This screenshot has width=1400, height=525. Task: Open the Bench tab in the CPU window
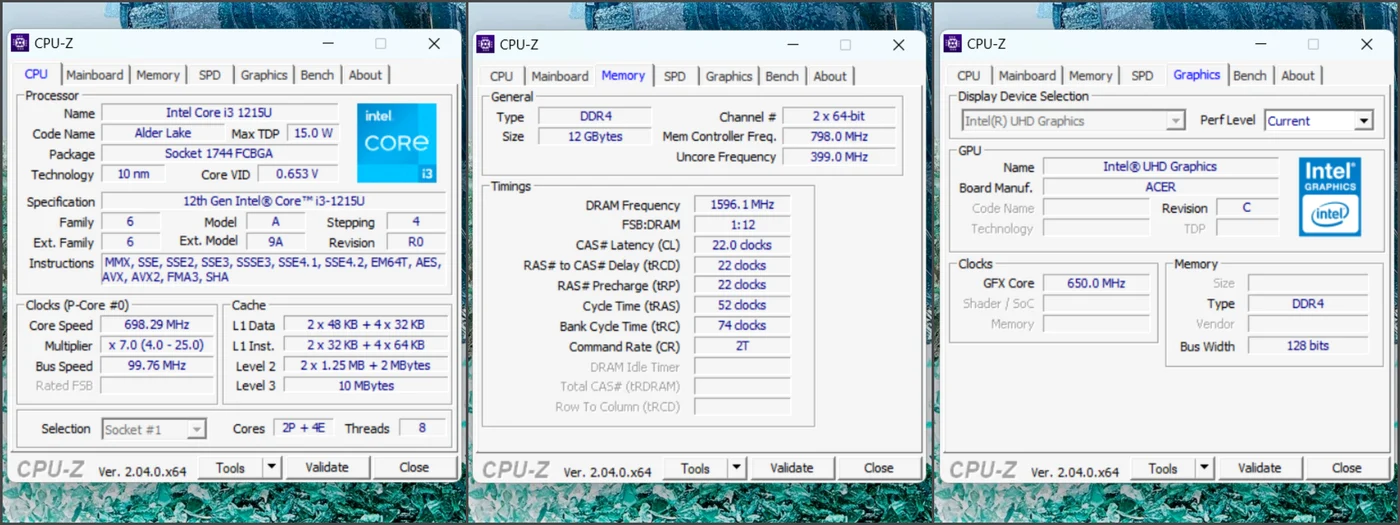(x=317, y=75)
